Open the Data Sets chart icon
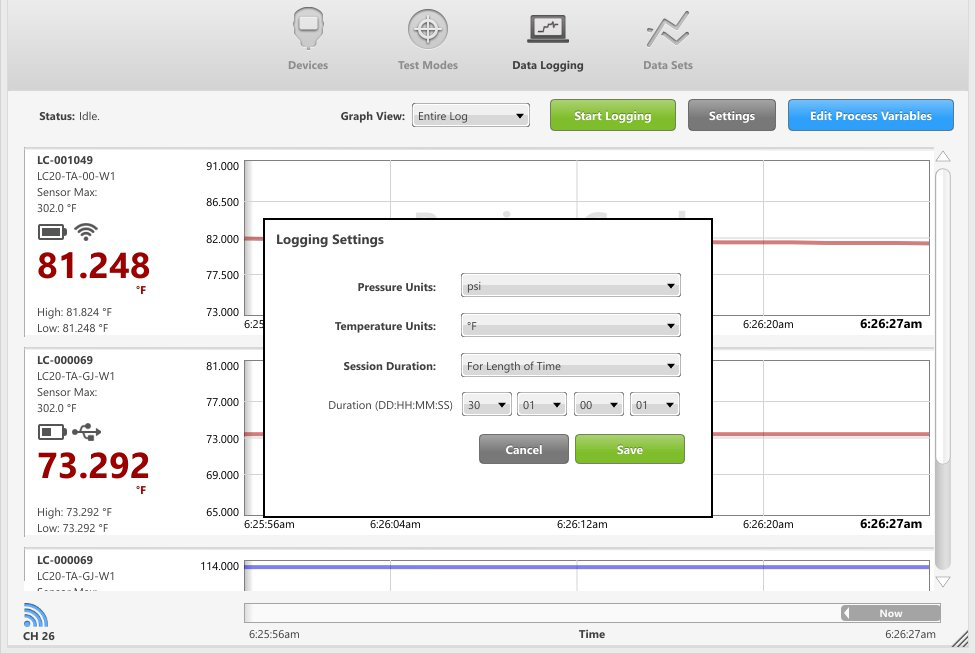Viewport: 975px width, 653px height. click(x=668, y=29)
